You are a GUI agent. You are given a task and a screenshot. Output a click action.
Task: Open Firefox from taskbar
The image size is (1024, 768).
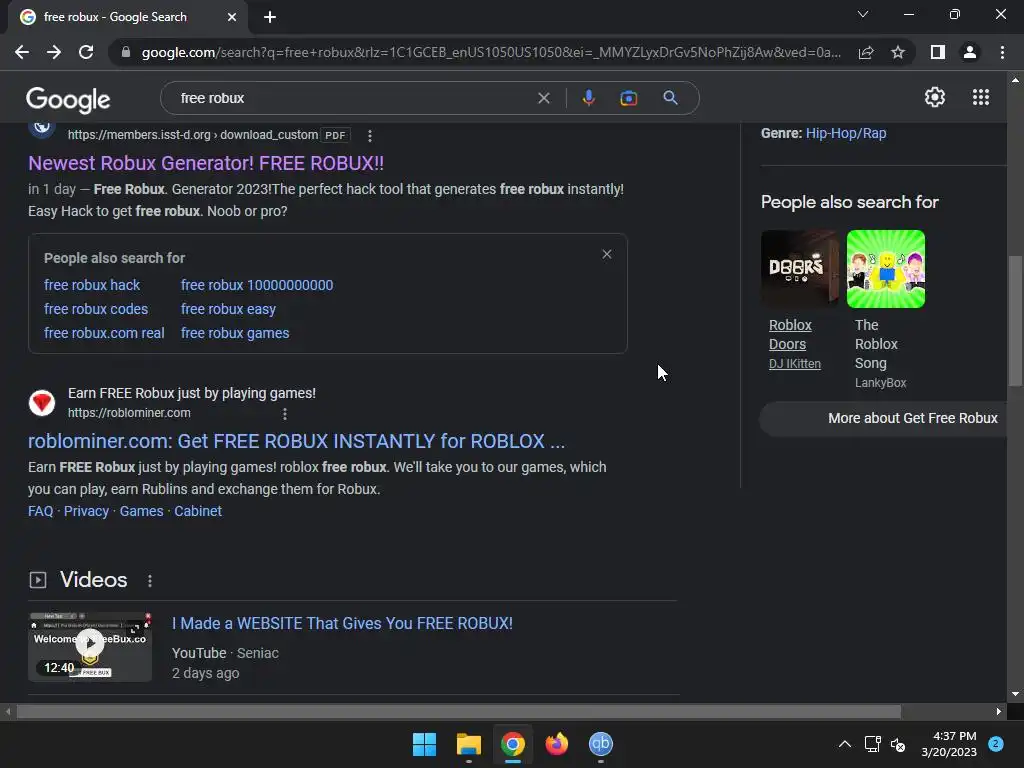[x=556, y=744]
